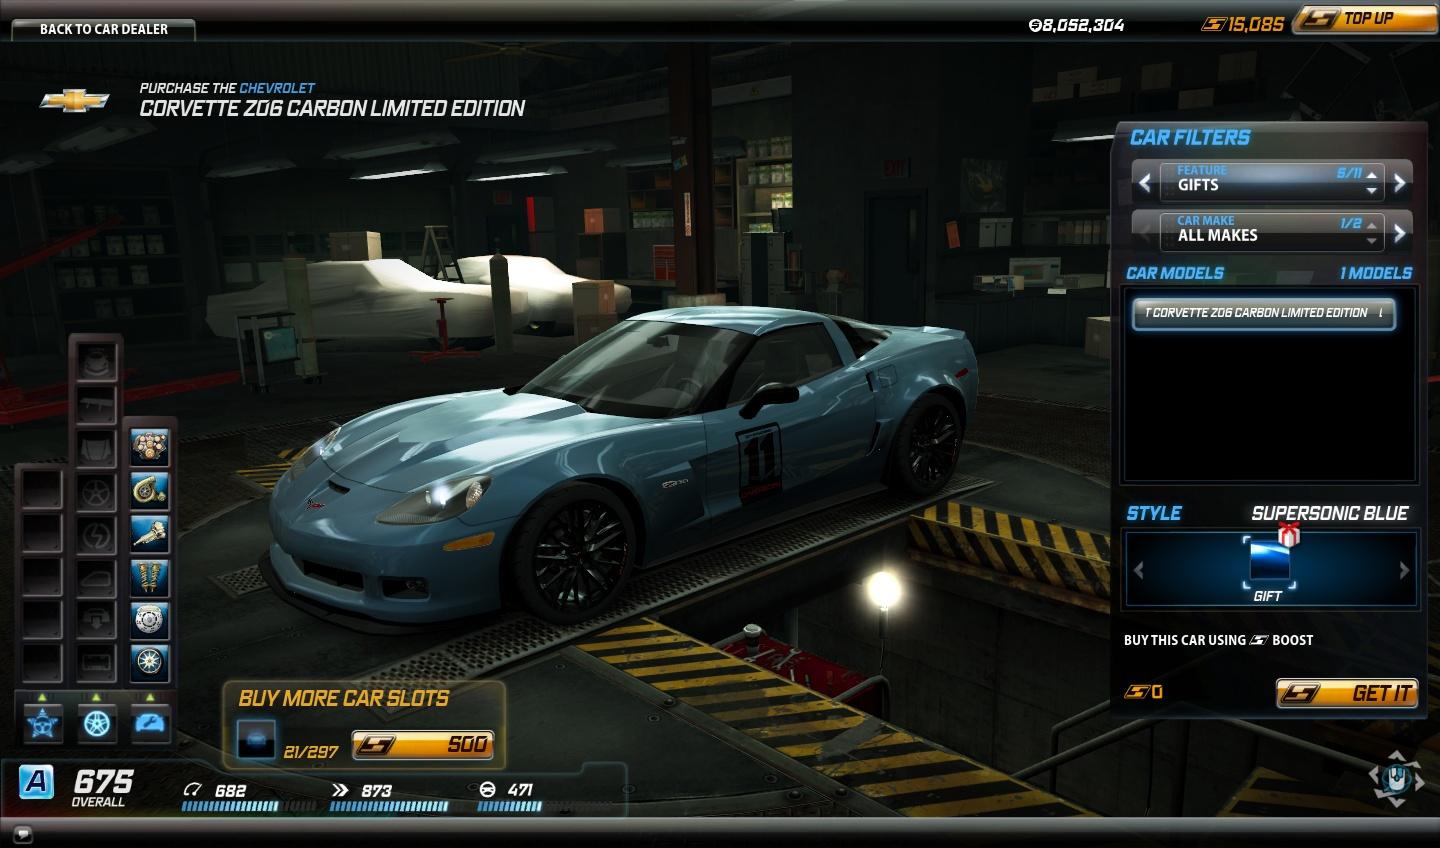Open the lowering kit visual slot

(x=97, y=620)
